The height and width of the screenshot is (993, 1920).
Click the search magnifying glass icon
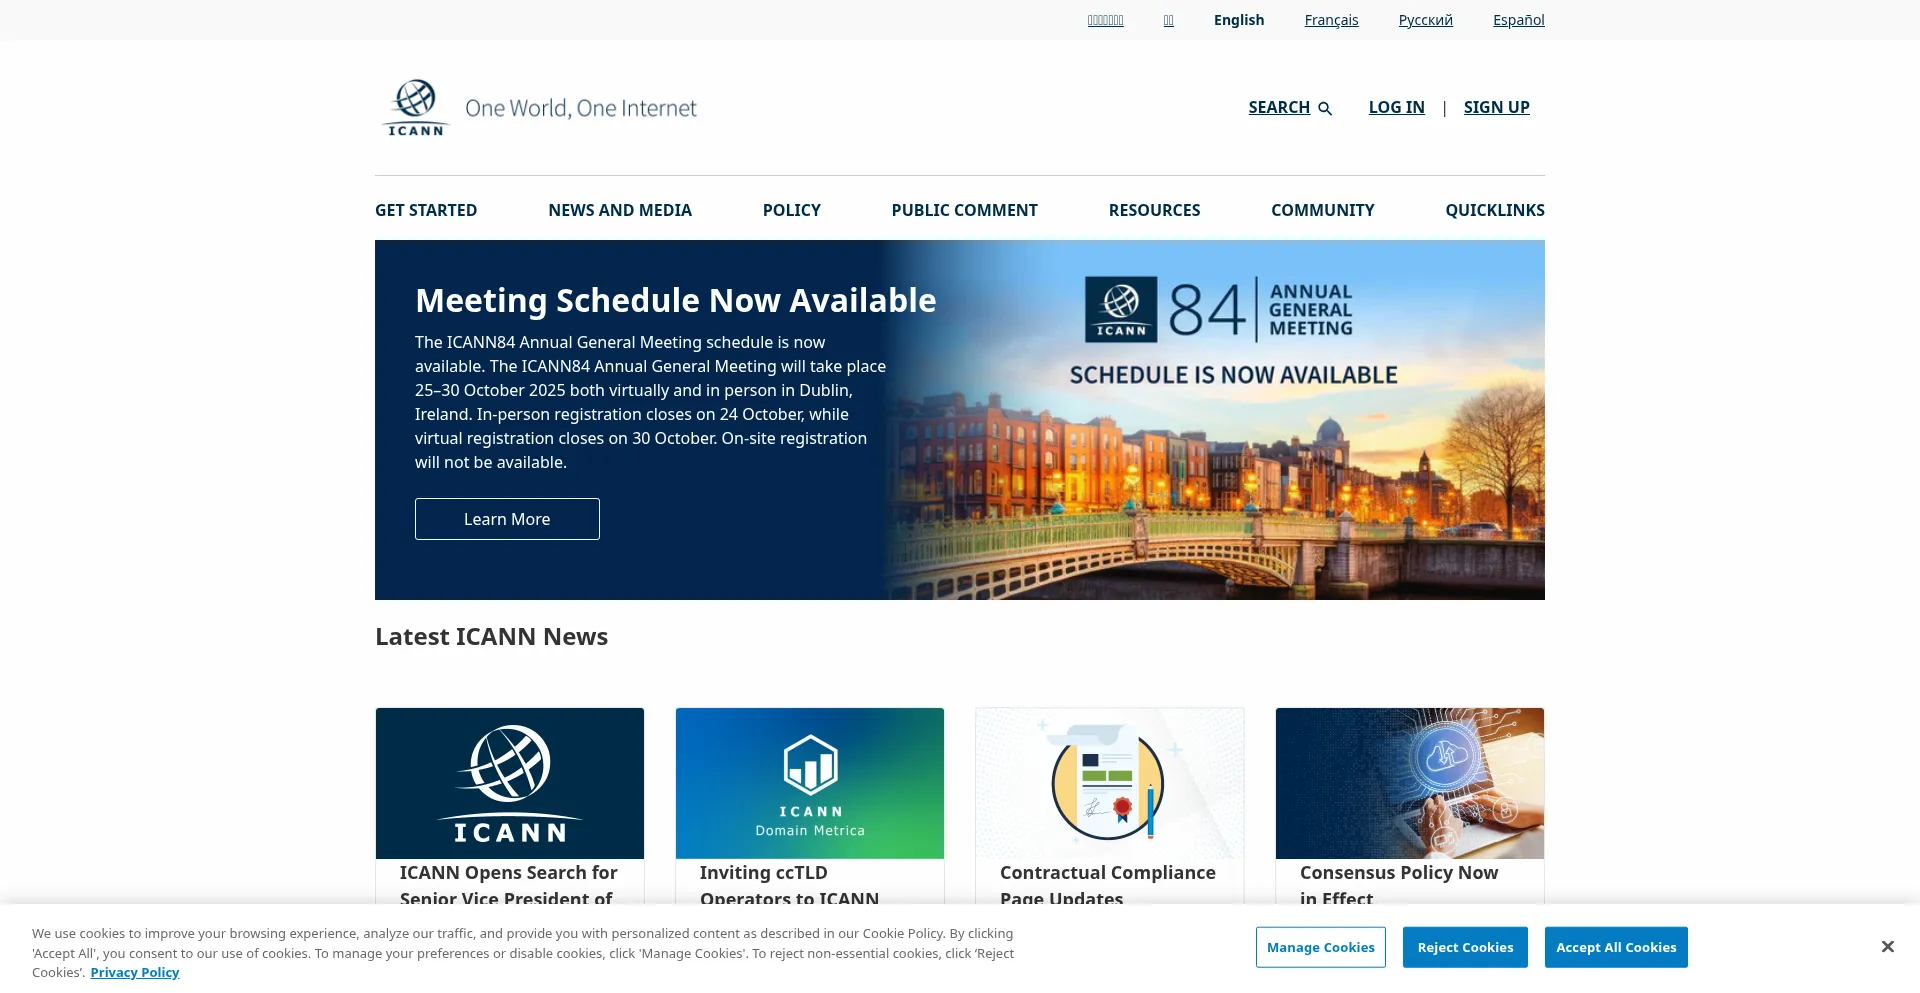click(x=1325, y=108)
